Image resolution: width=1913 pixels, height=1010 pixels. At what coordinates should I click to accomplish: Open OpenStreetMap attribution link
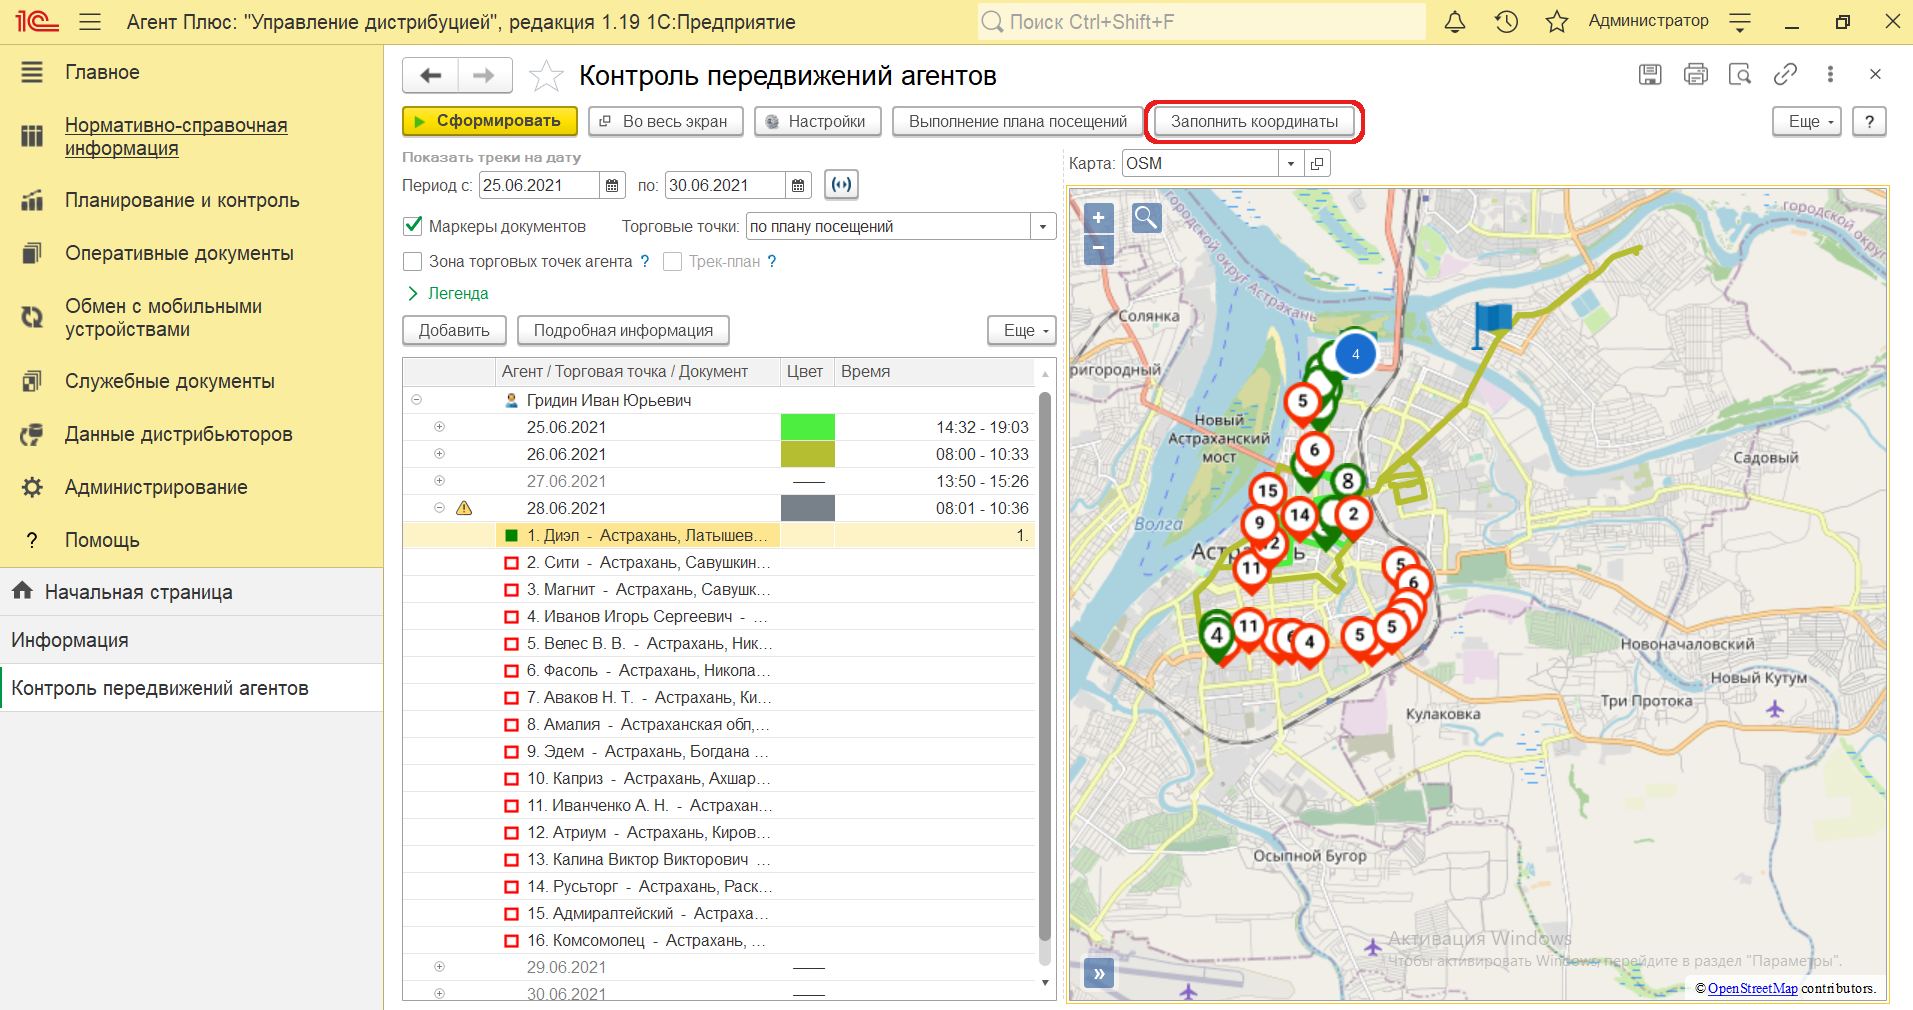click(1752, 988)
